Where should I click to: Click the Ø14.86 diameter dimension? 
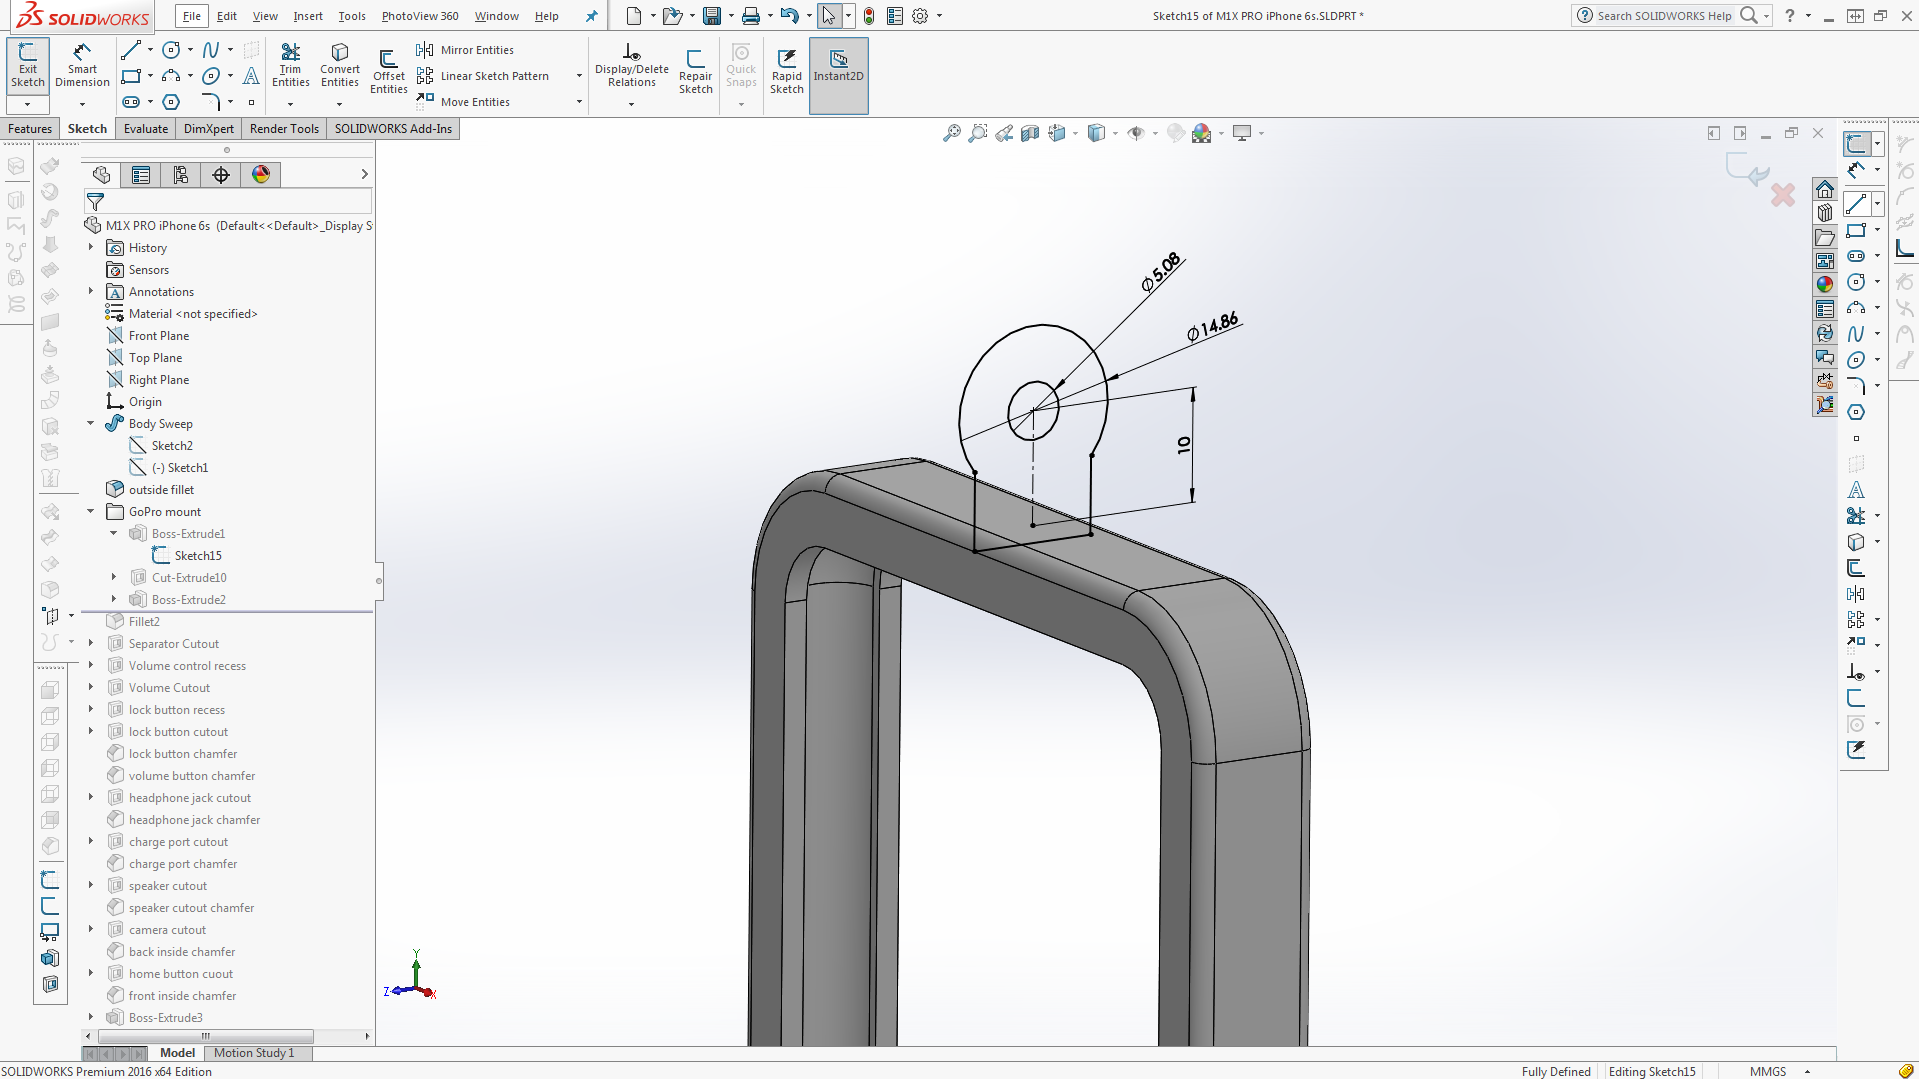tap(1213, 327)
